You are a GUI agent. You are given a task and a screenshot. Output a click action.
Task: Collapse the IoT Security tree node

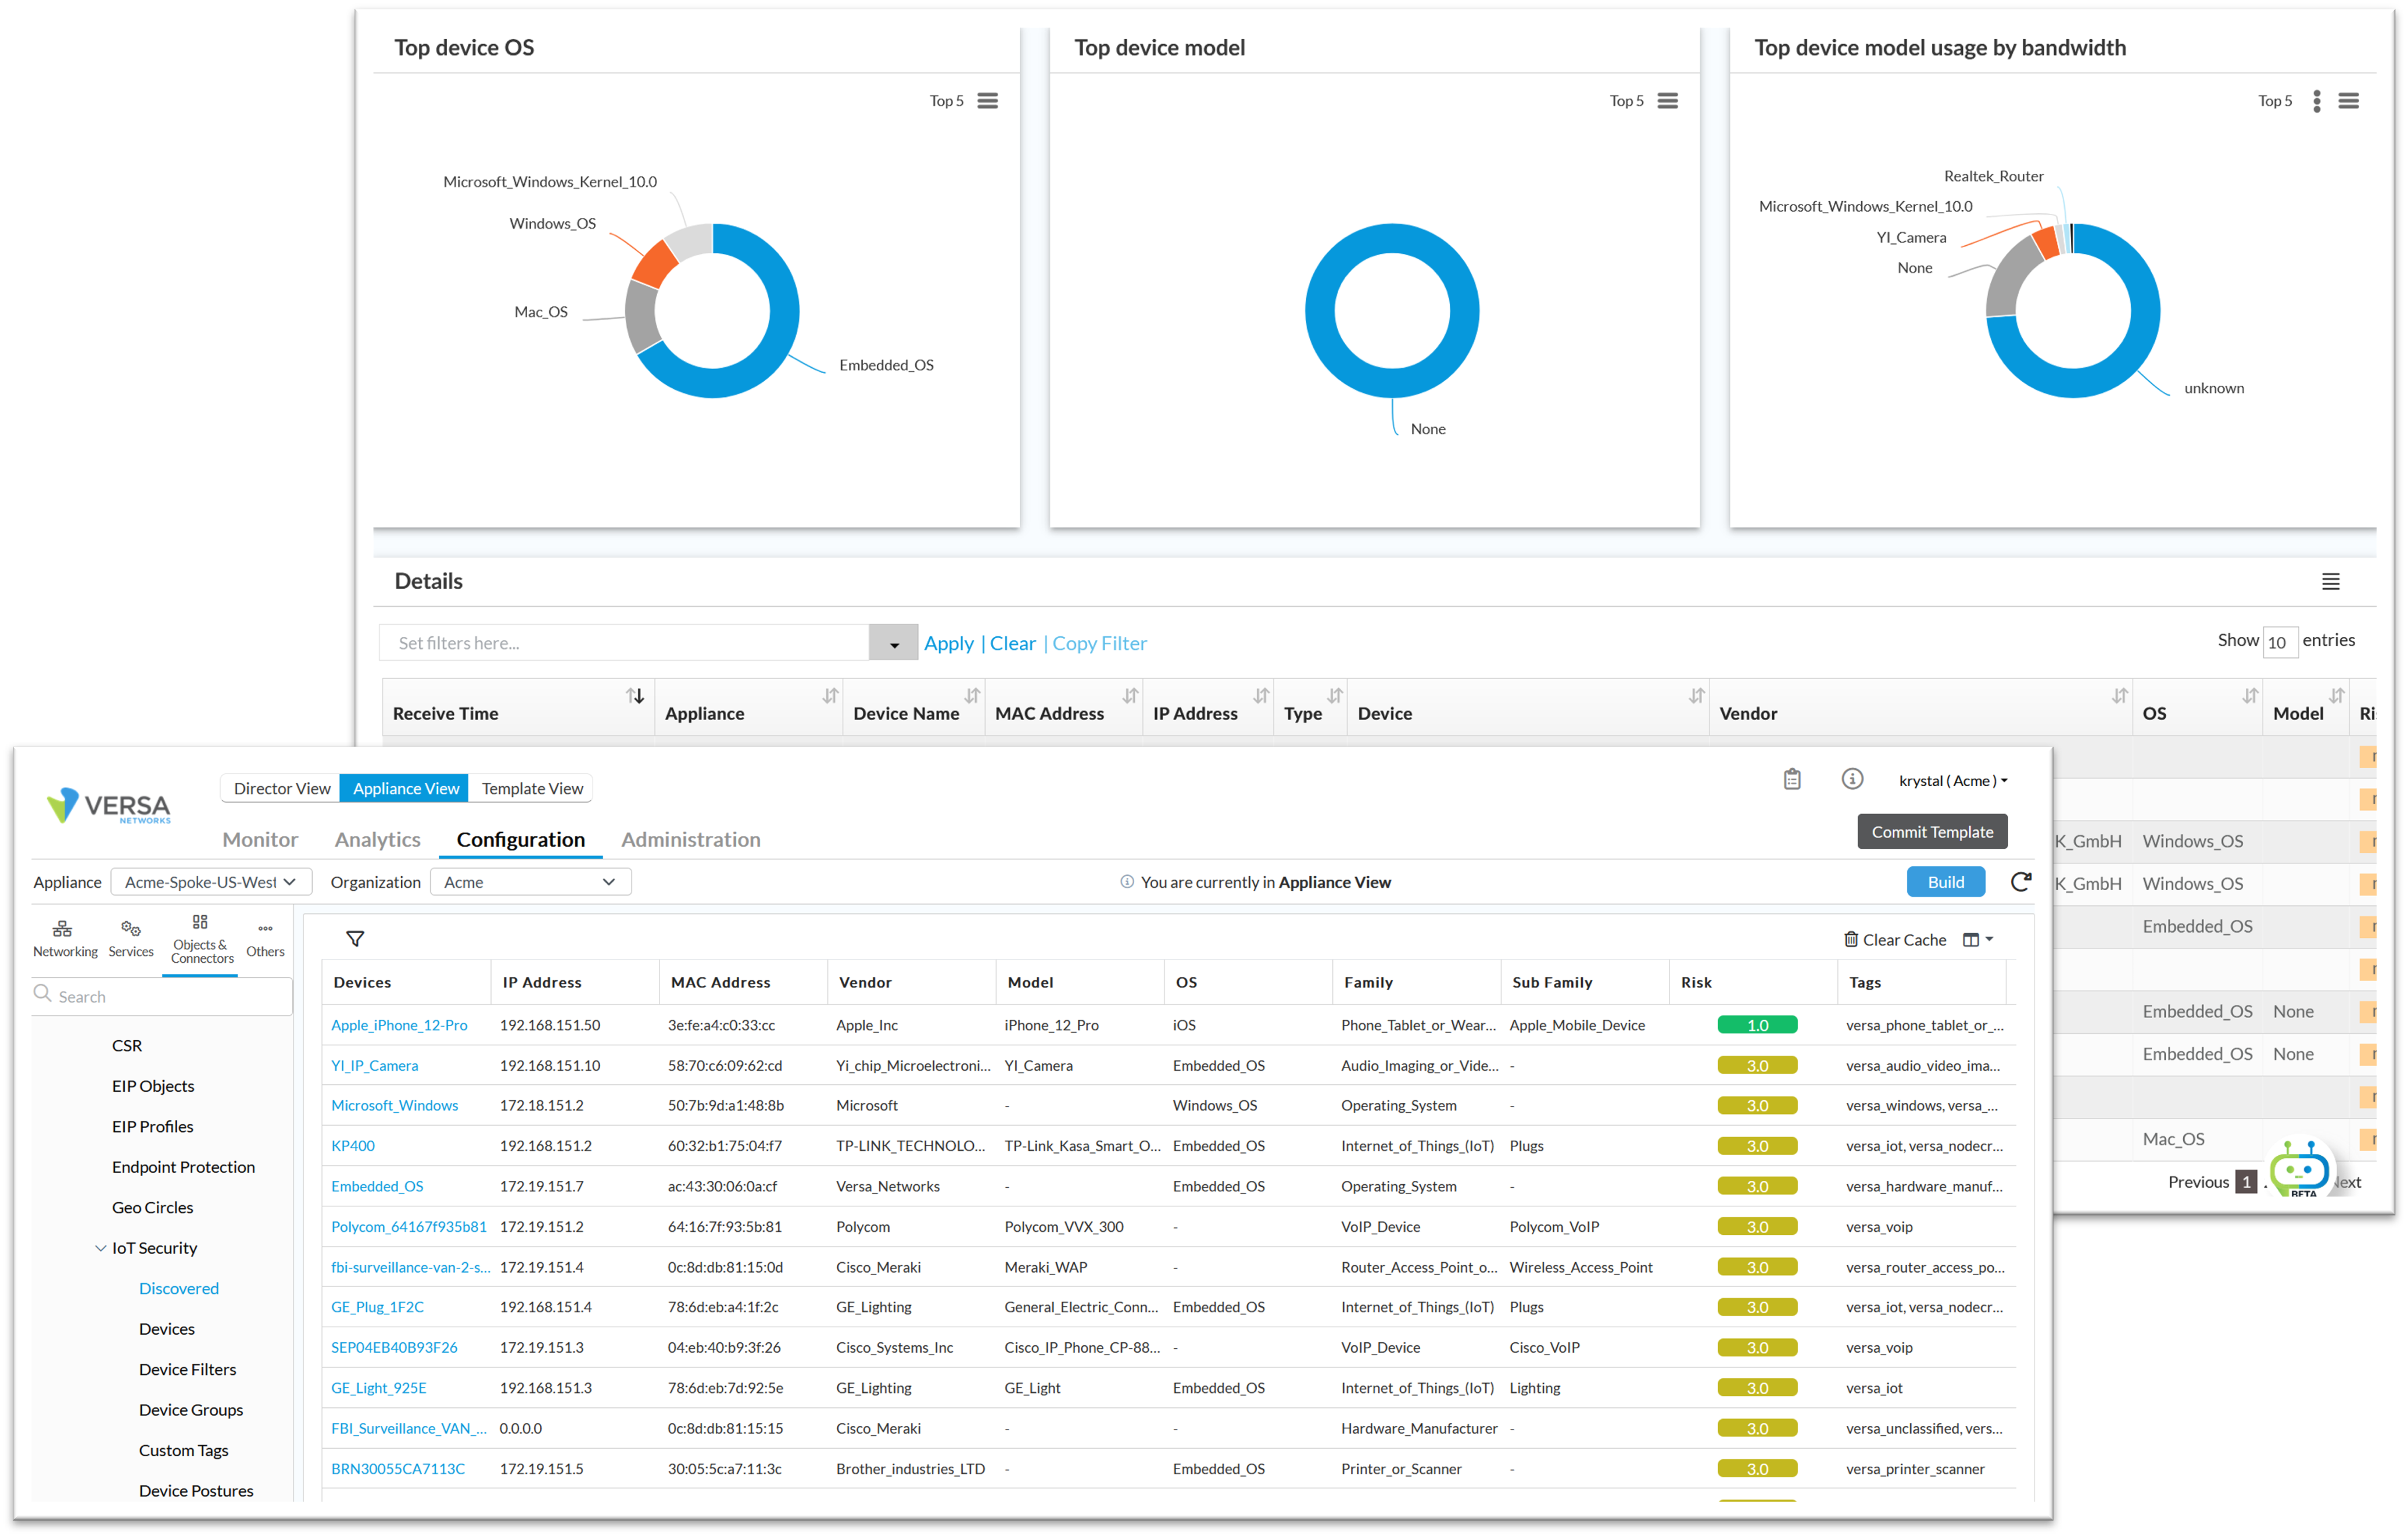click(101, 1248)
